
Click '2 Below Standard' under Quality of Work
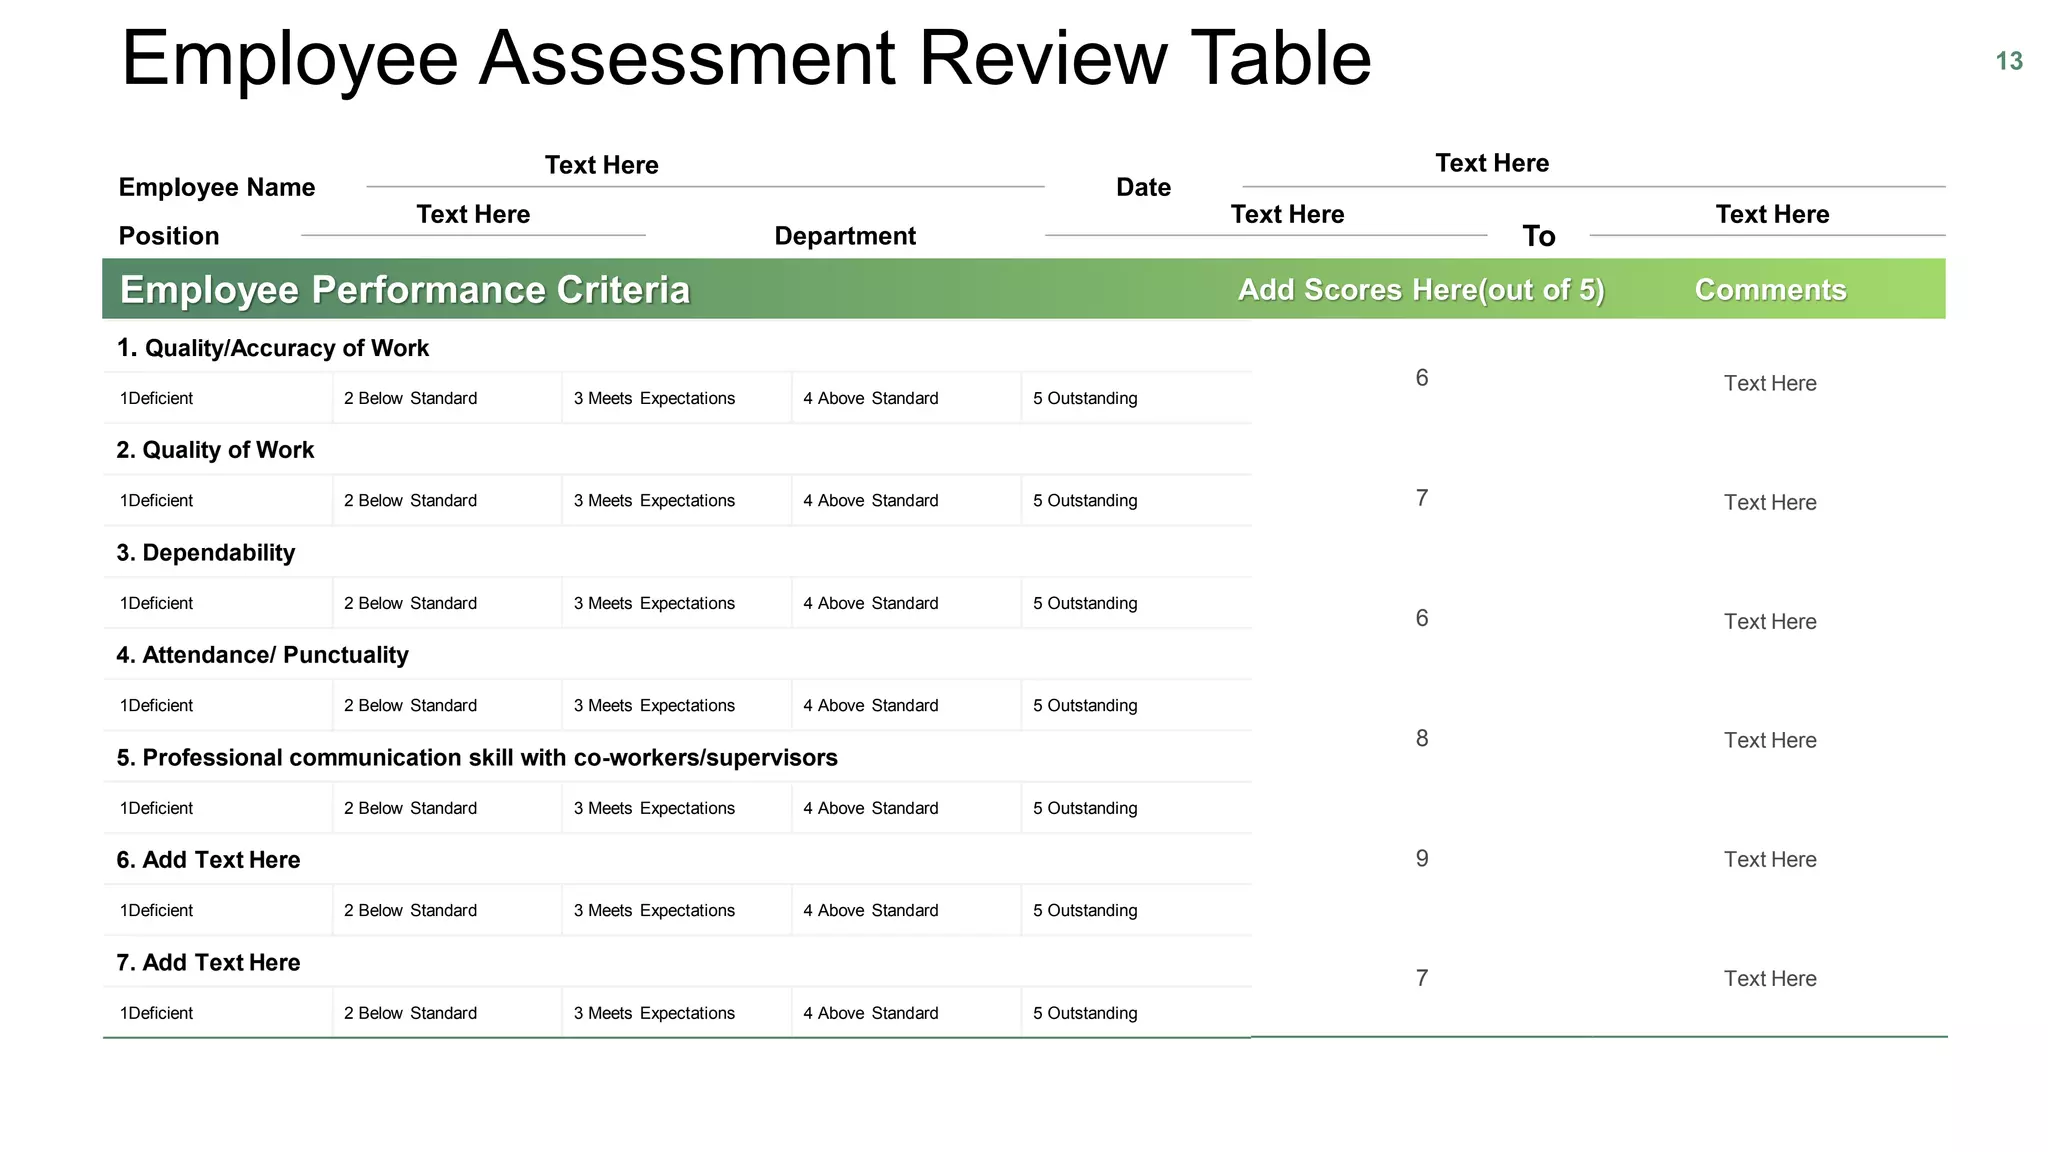click(410, 501)
